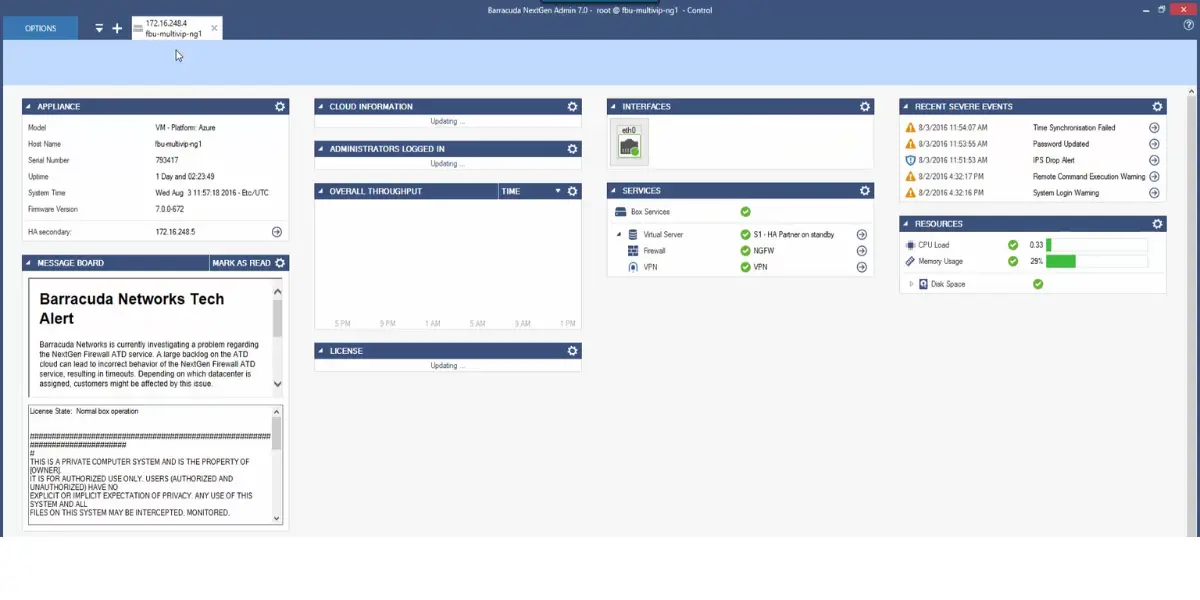The width and height of the screenshot is (1200, 600).
Task: Collapse the Recent Severe Events panel
Action: coord(906,106)
